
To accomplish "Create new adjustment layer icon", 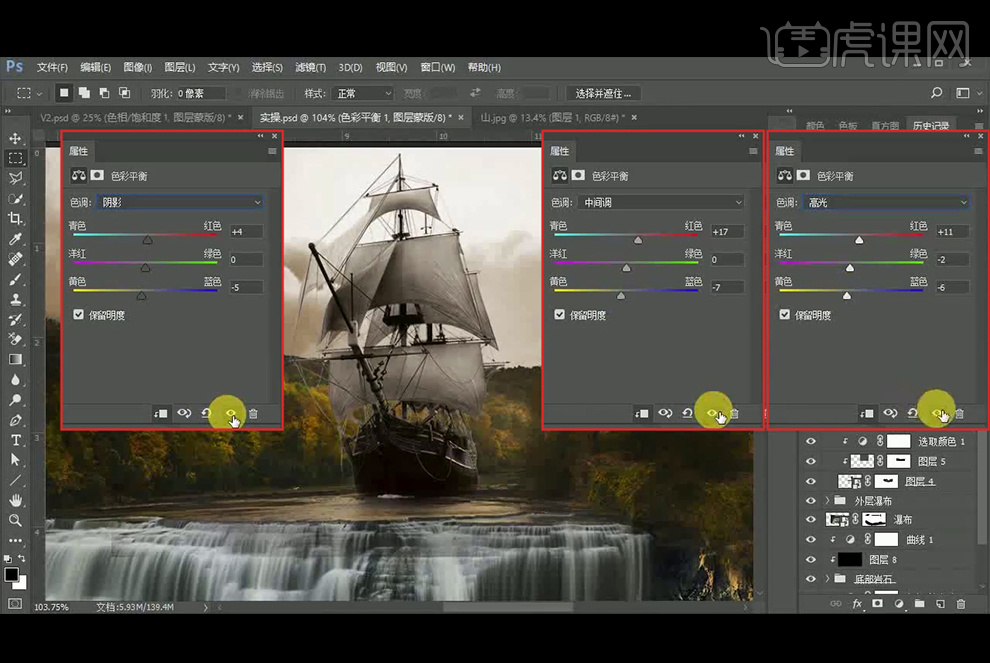I will (898, 604).
